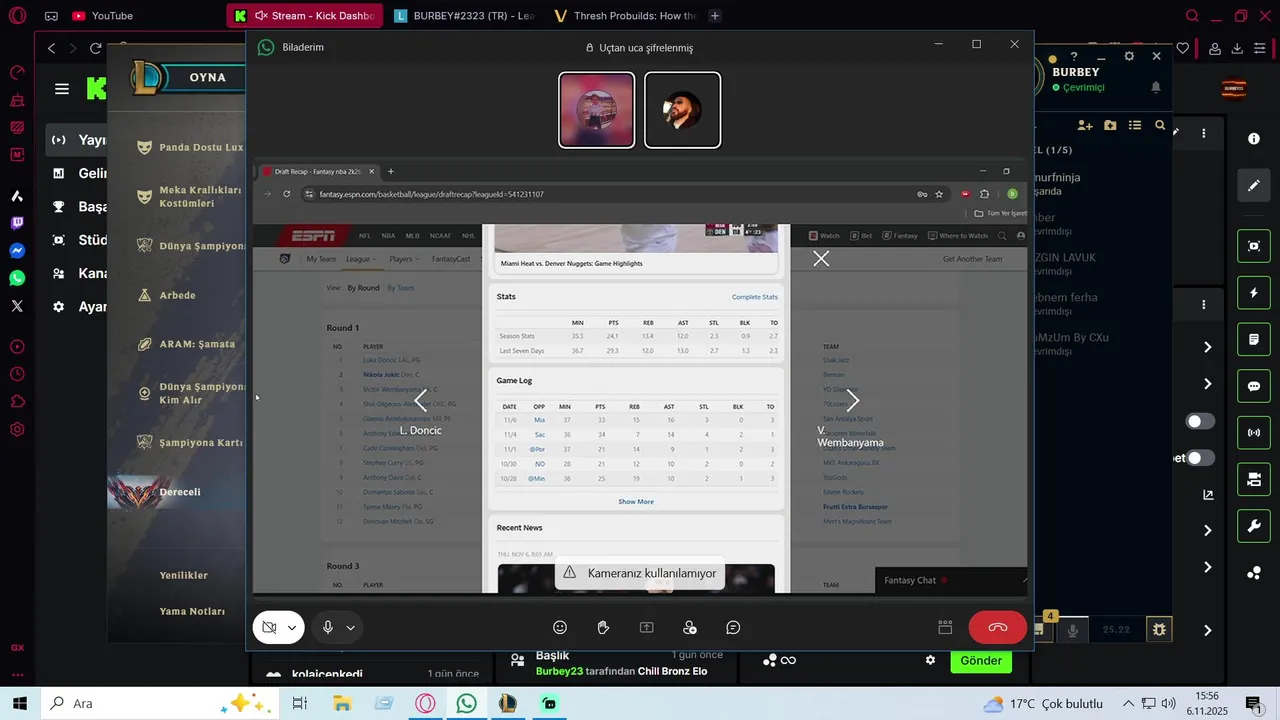The width and height of the screenshot is (1280, 720).
Task: Select first participant video thumbnail
Action: (597, 110)
